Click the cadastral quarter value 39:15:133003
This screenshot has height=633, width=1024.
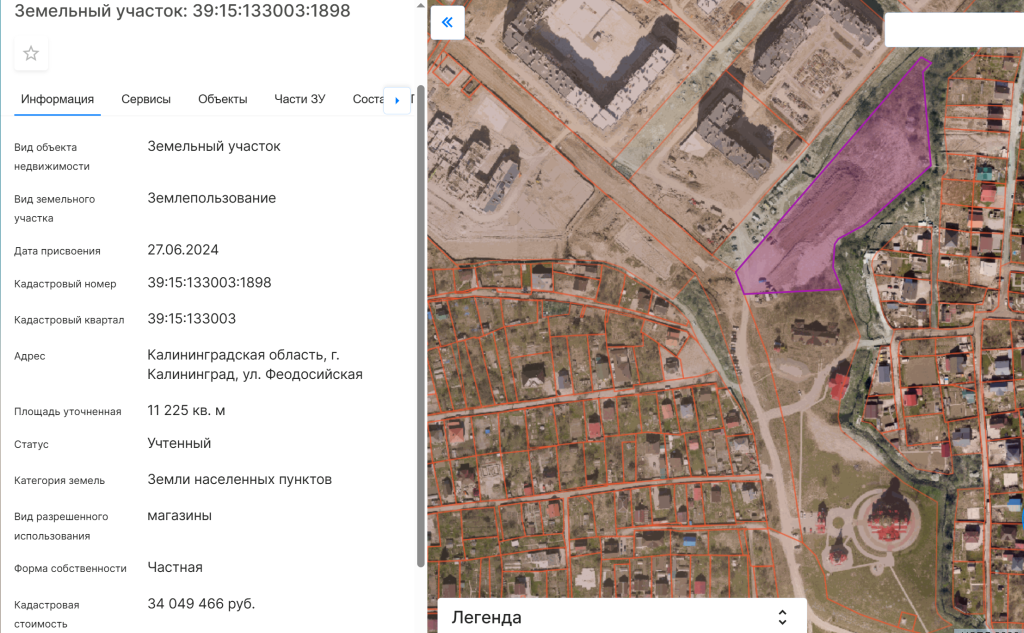[x=191, y=319]
